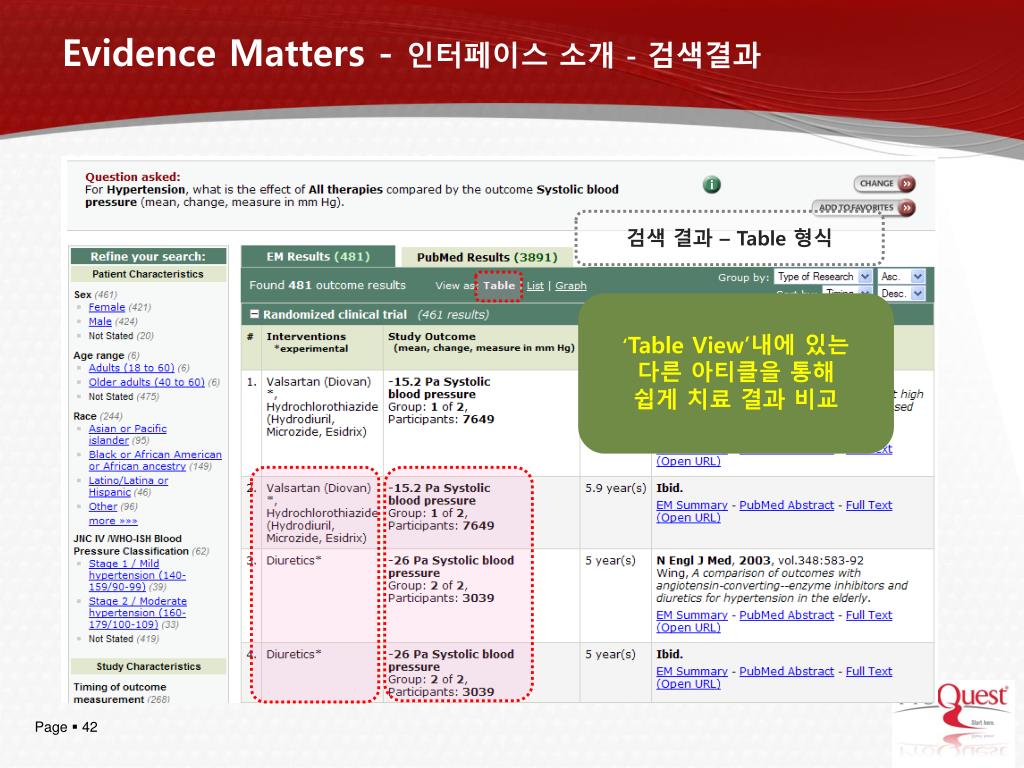Open Full Text for the 5.9 year(s) Ibid. row
This screenshot has width=1024, height=768.
[869, 505]
